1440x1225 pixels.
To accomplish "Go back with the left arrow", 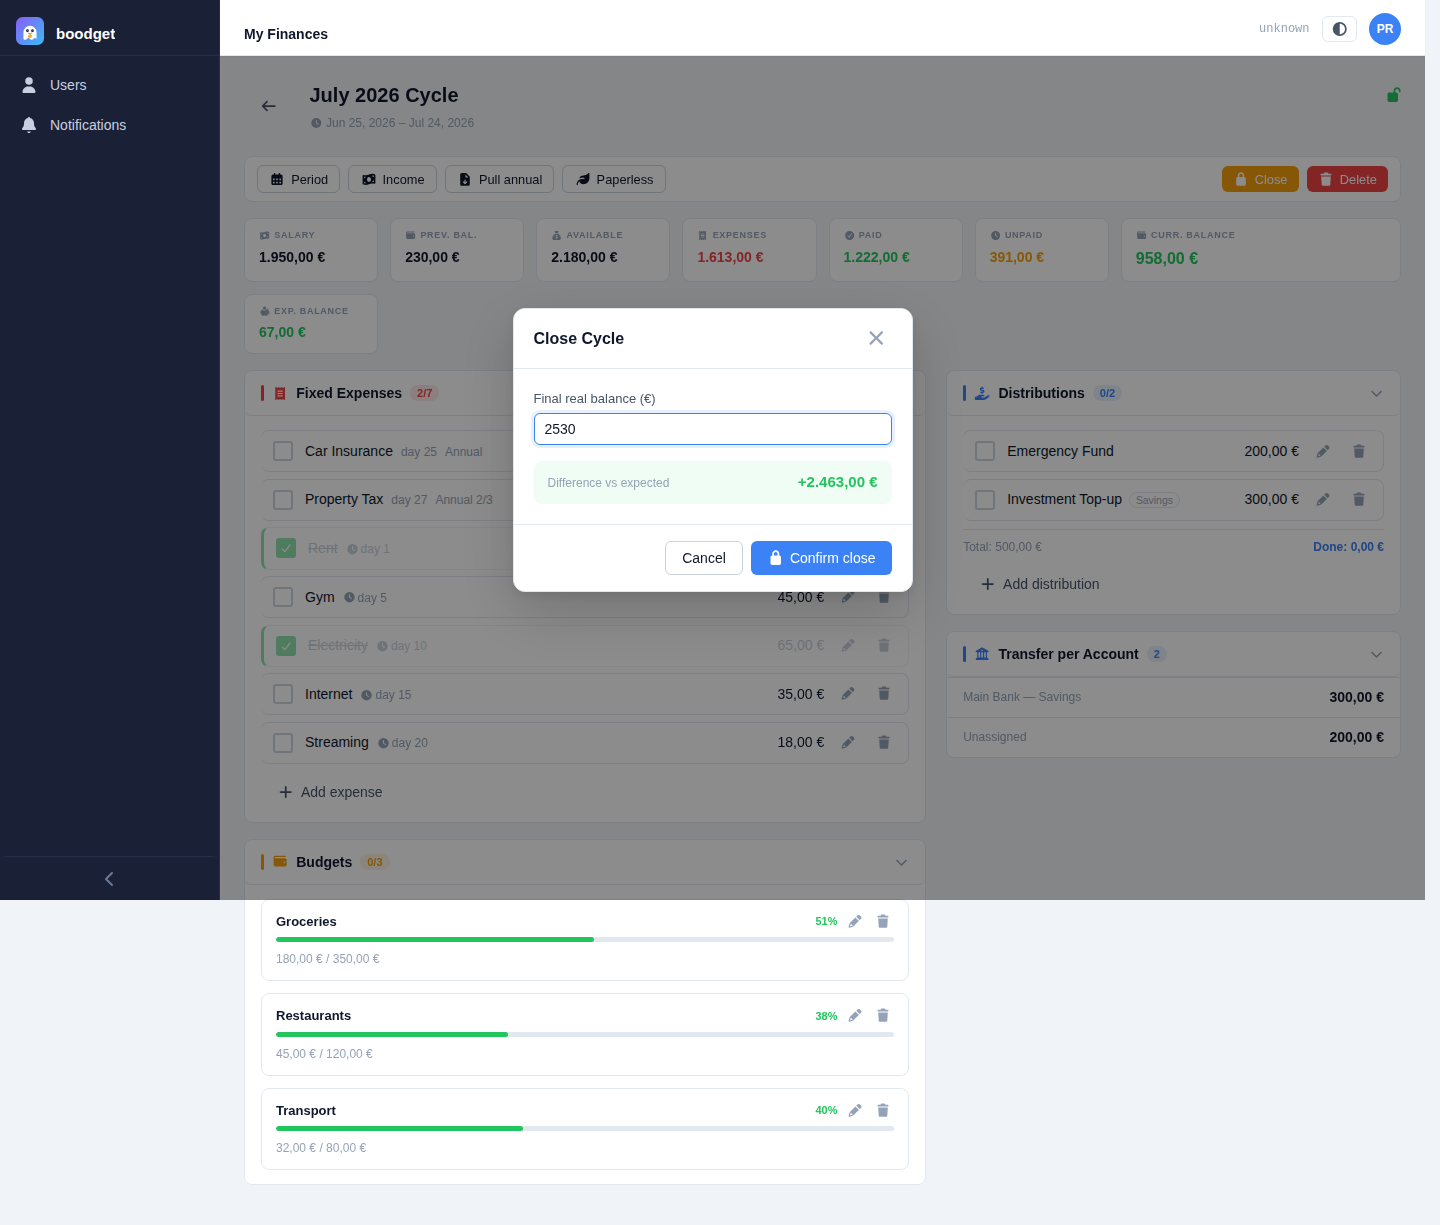I will click(x=268, y=106).
